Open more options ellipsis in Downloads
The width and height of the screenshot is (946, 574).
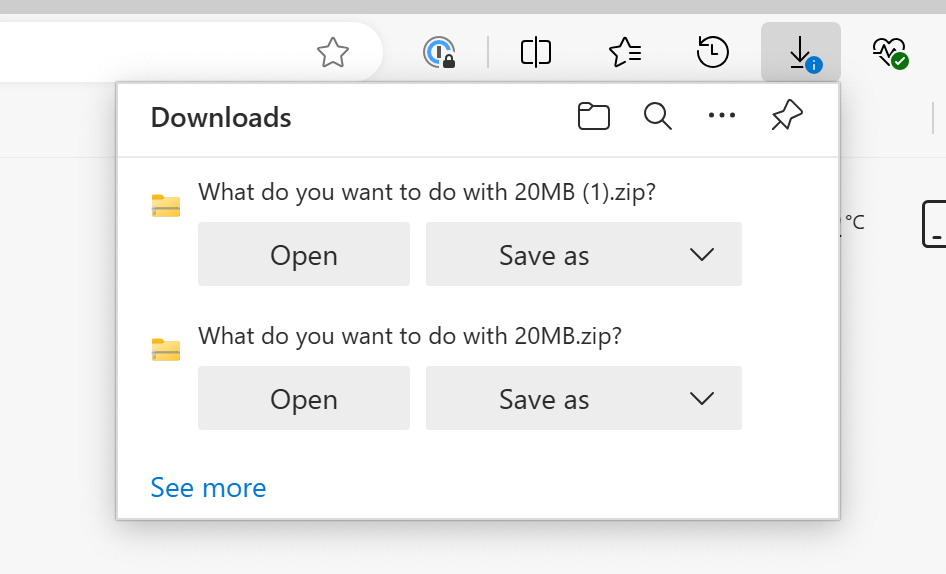pos(722,115)
